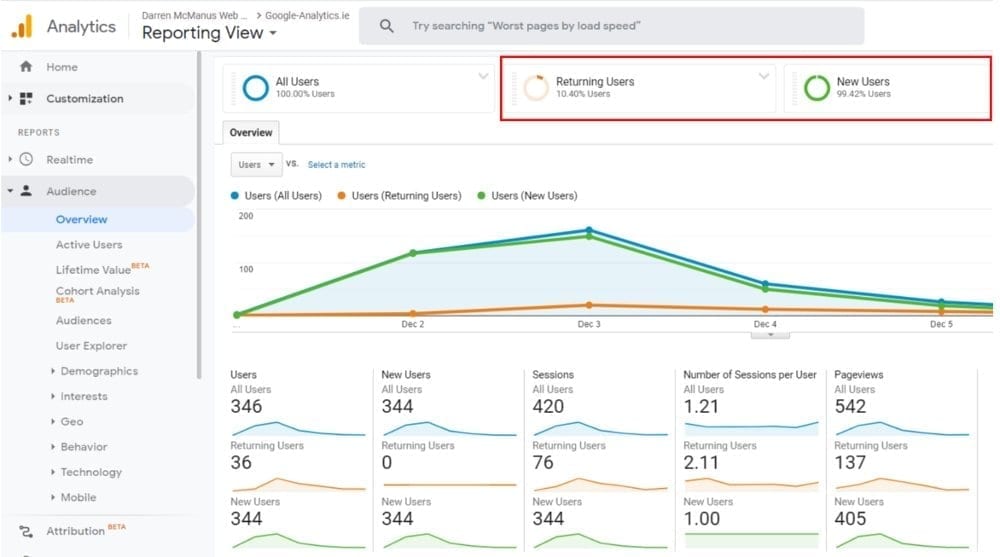This screenshot has width=1000, height=557.
Task: Click the Google-Analytics.ie breadcrumb
Action: [307, 15]
